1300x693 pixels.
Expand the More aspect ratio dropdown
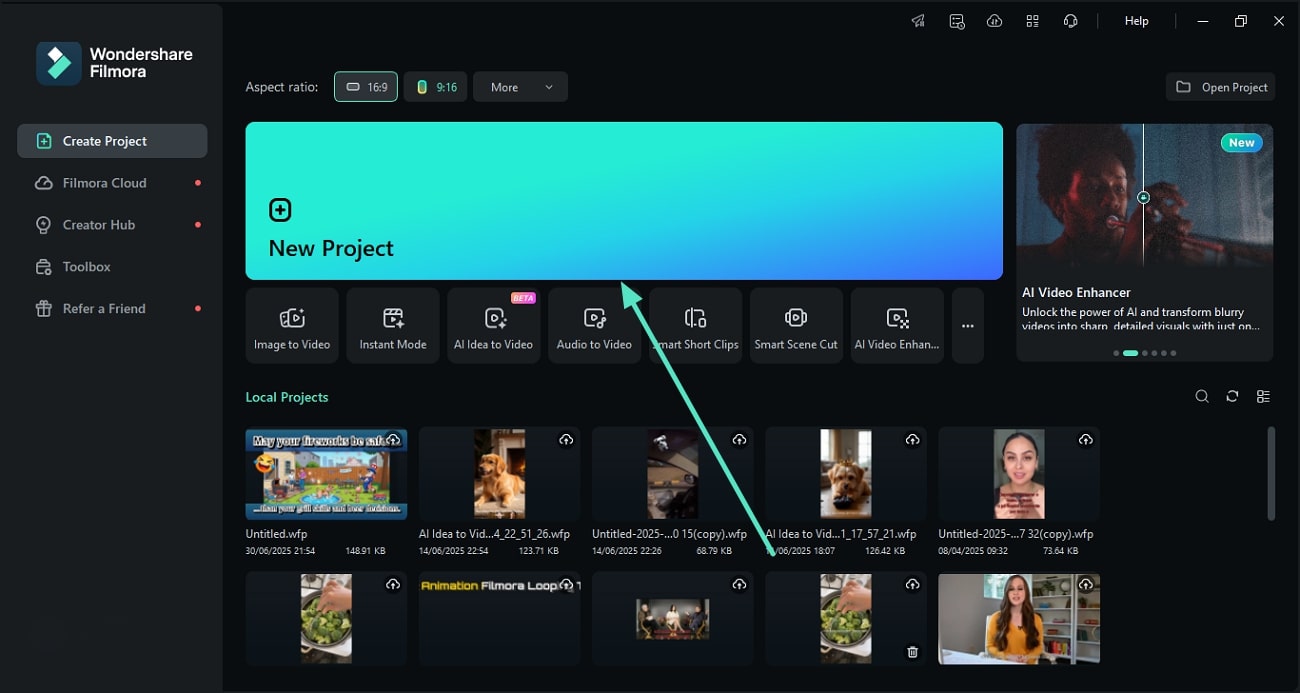point(520,87)
